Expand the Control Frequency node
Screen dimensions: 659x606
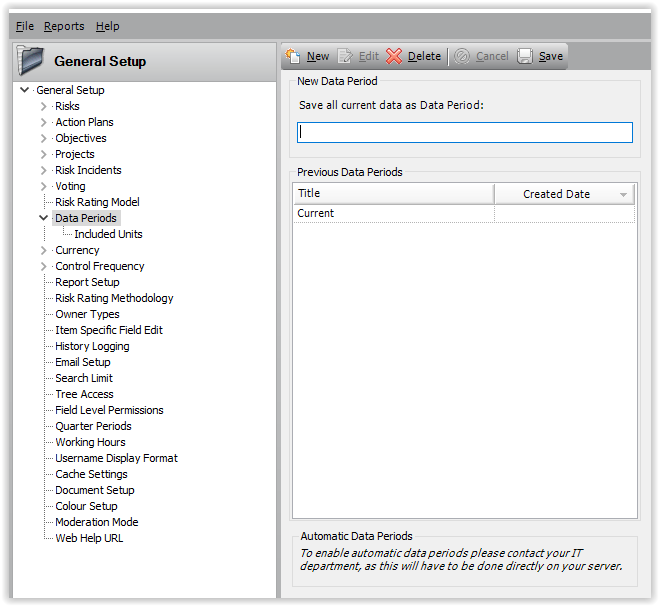pyautogui.click(x=43, y=266)
